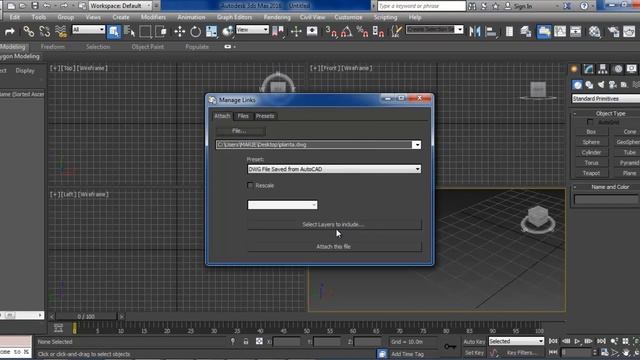Click the Redo arrow in main toolbar
This screenshot has width=640, height=360.
pos(10,31)
